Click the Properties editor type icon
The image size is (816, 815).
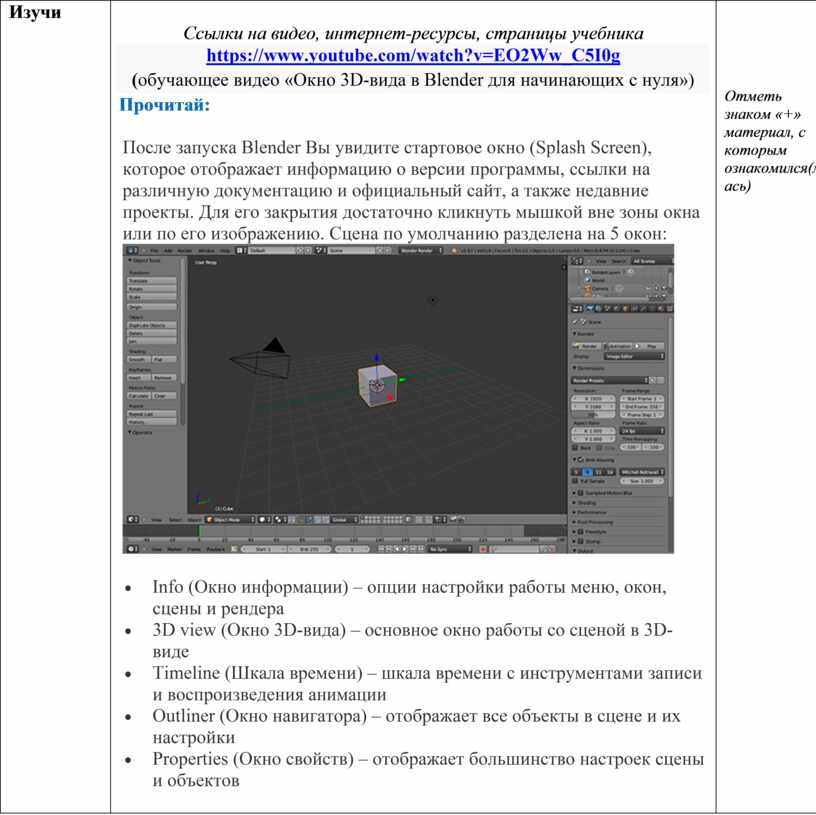(577, 309)
